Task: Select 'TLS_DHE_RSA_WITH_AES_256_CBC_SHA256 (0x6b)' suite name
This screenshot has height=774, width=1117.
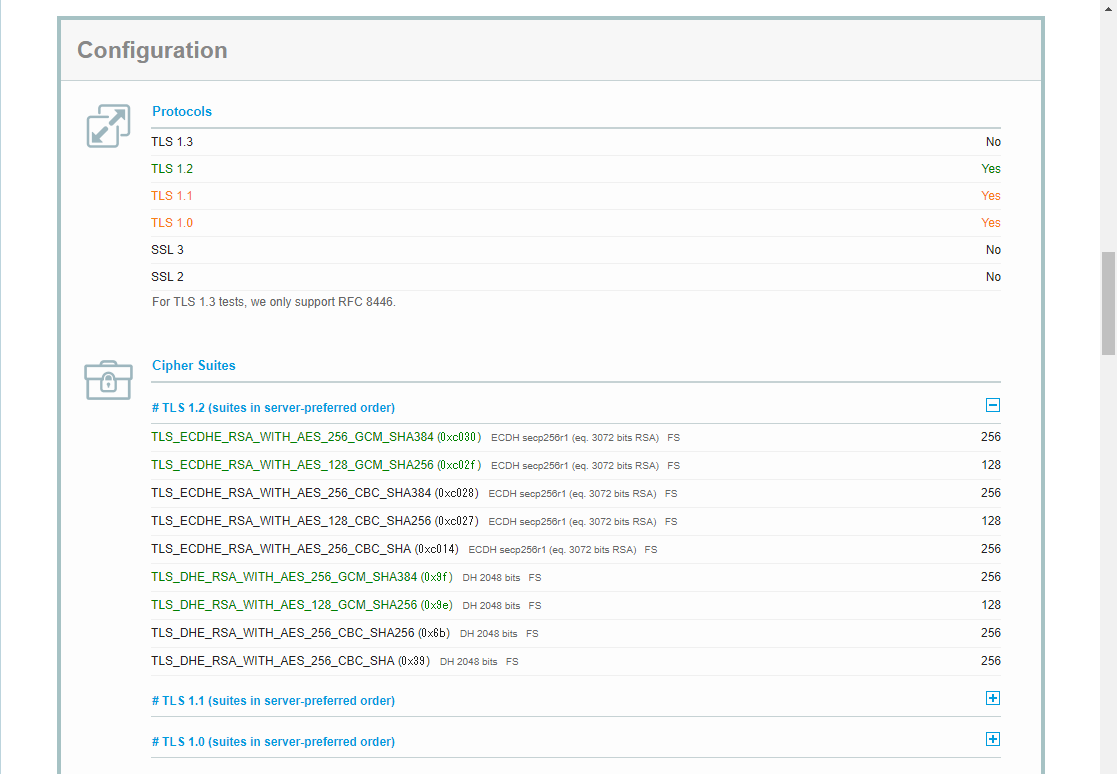Action: 301,633
